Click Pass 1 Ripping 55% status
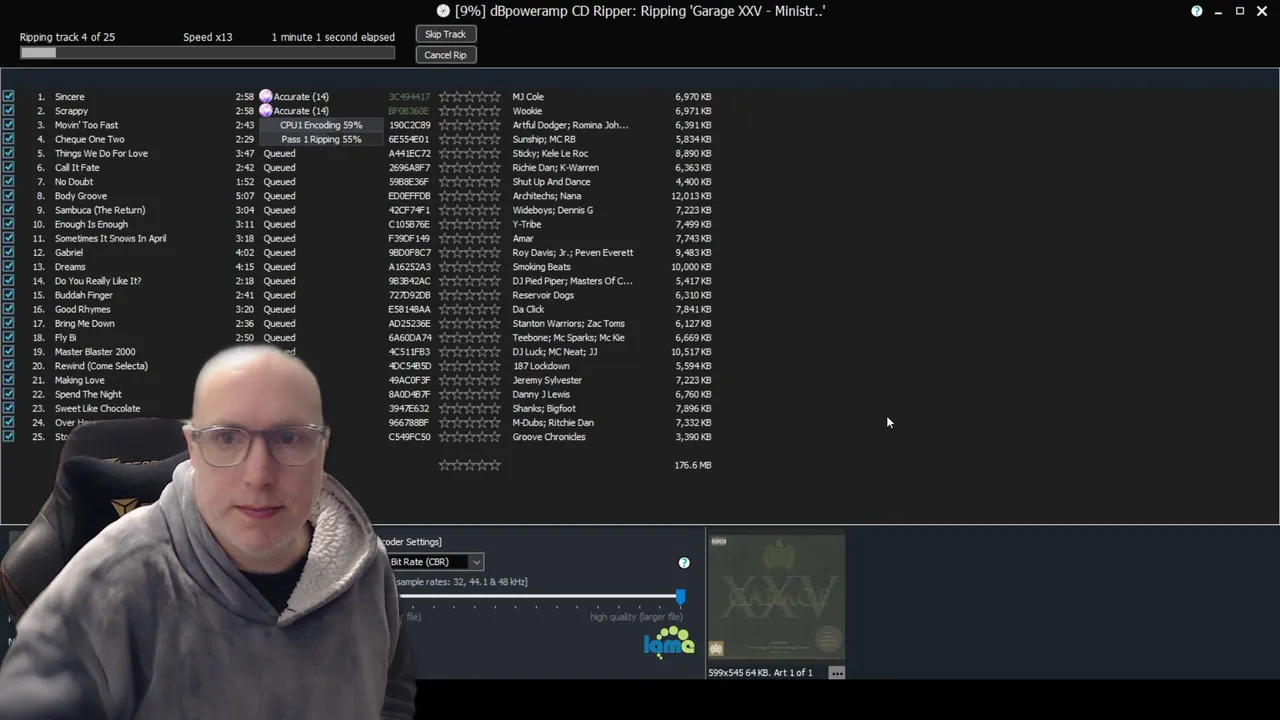Image resolution: width=1280 pixels, height=720 pixels. click(321, 139)
